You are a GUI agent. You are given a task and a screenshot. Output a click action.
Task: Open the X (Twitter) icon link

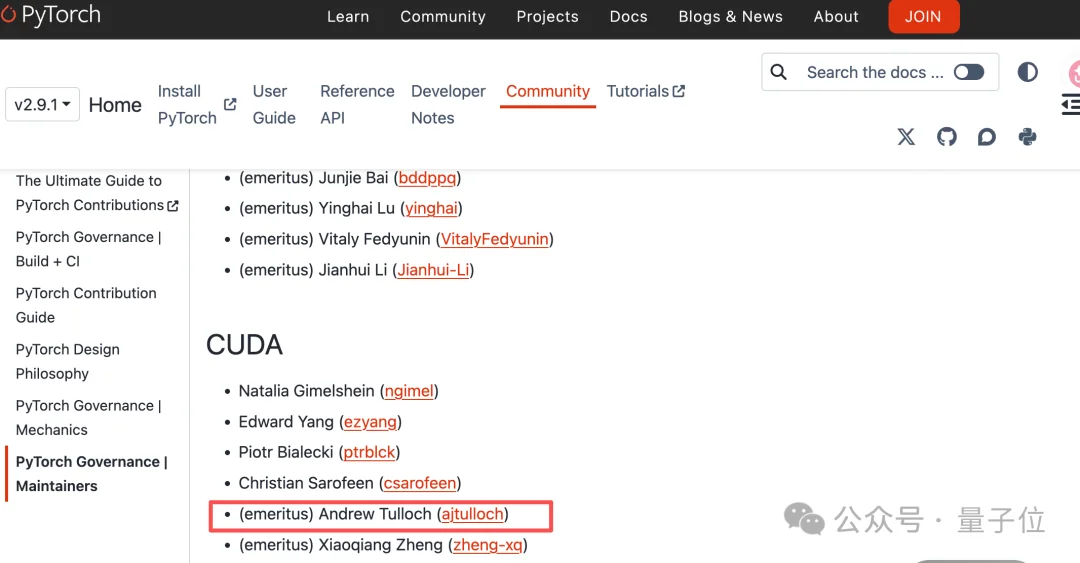906,136
